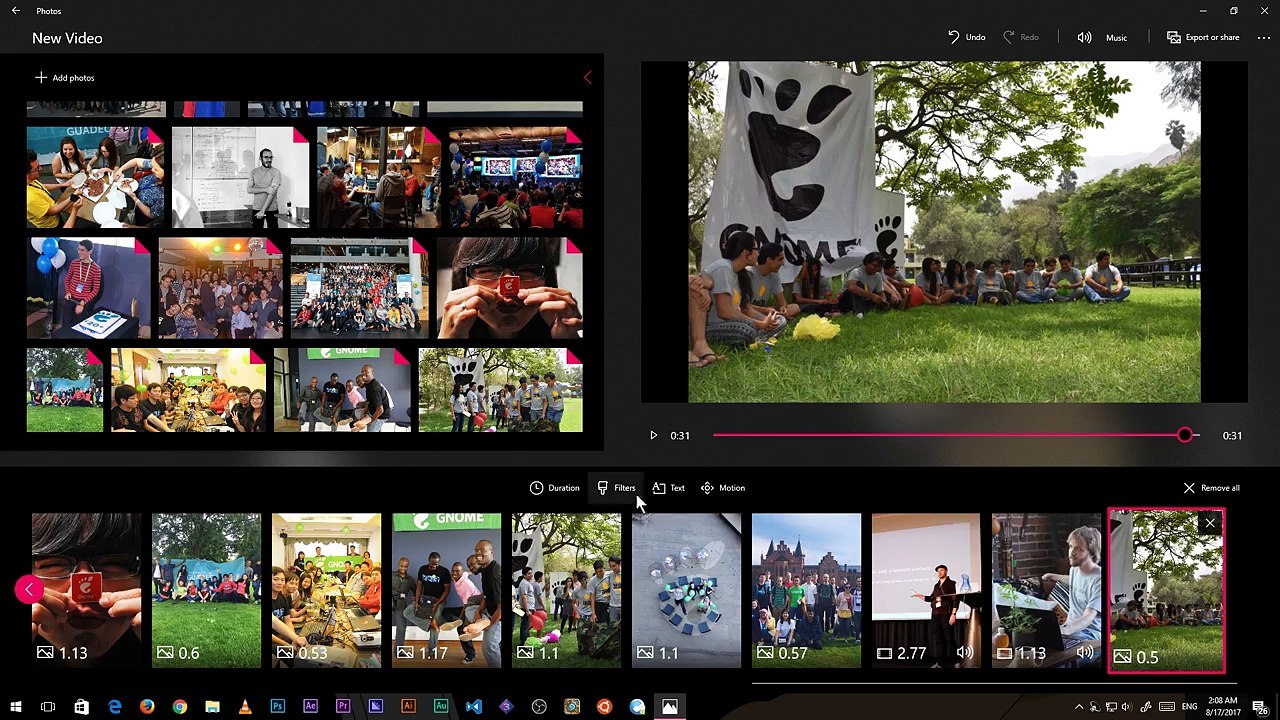Remove all clips from storyboard
Screen dimensions: 1280x720
(x=1211, y=488)
